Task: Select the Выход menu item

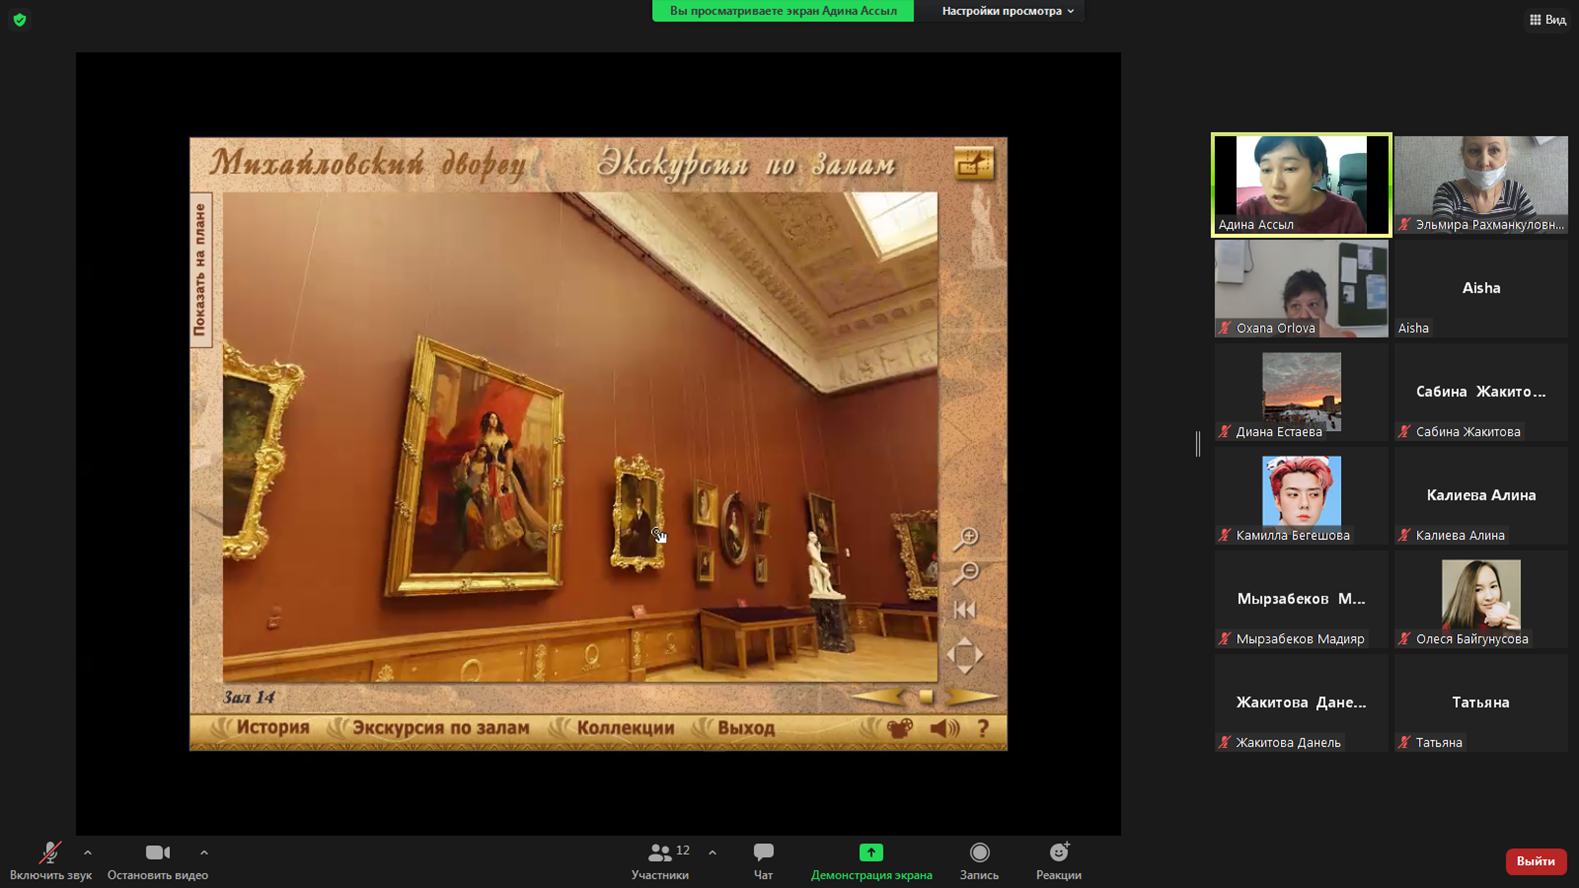Action: (x=746, y=728)
